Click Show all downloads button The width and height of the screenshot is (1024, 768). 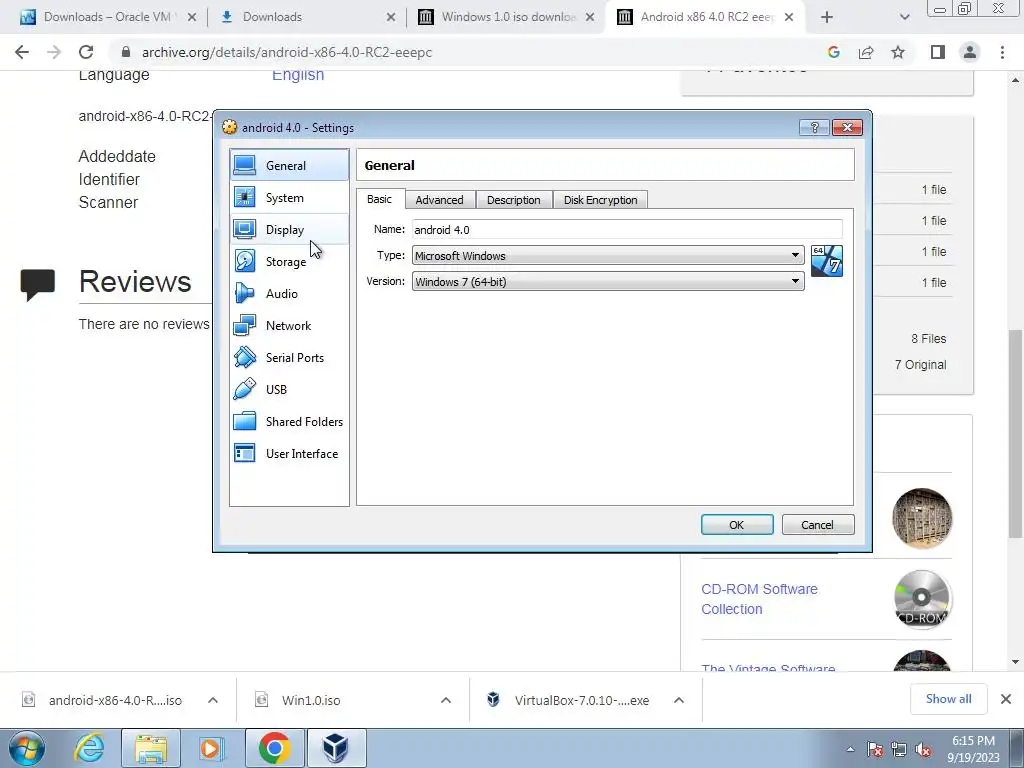pyautogui.click(x=948, y=699)
